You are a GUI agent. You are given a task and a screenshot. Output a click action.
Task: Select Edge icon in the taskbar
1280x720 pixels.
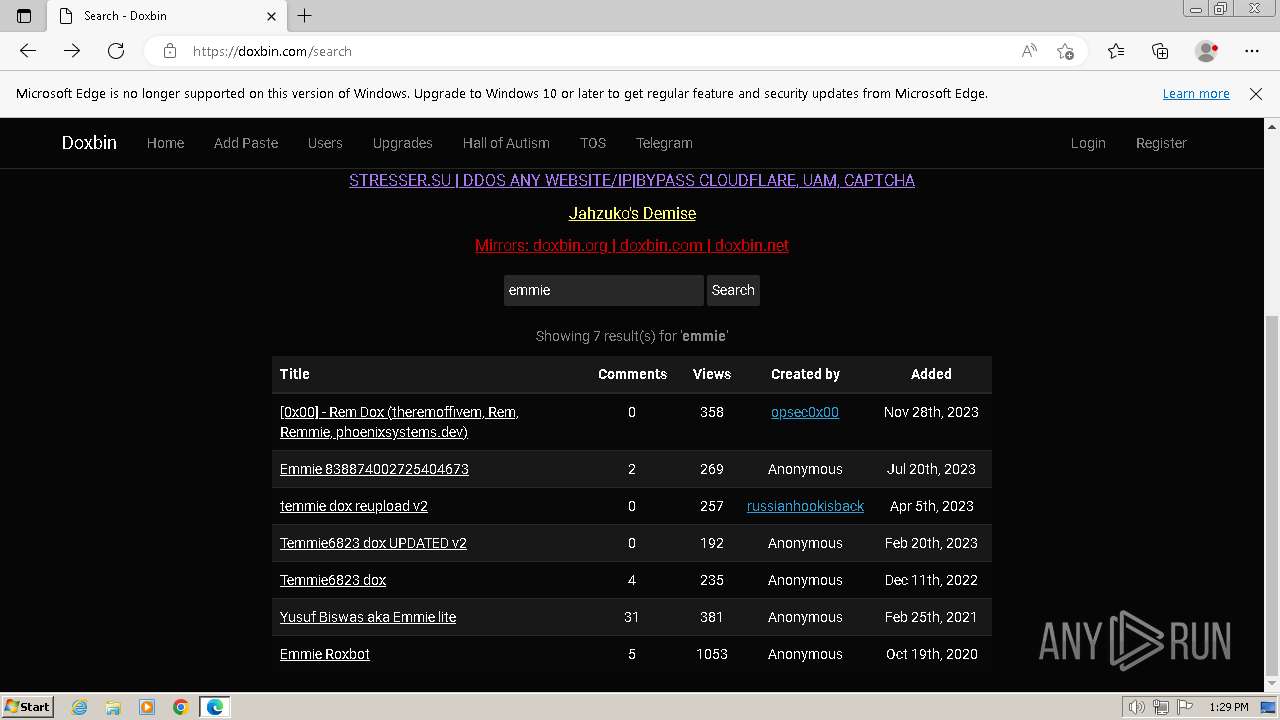pyautogui.click(x=215, y=707)
